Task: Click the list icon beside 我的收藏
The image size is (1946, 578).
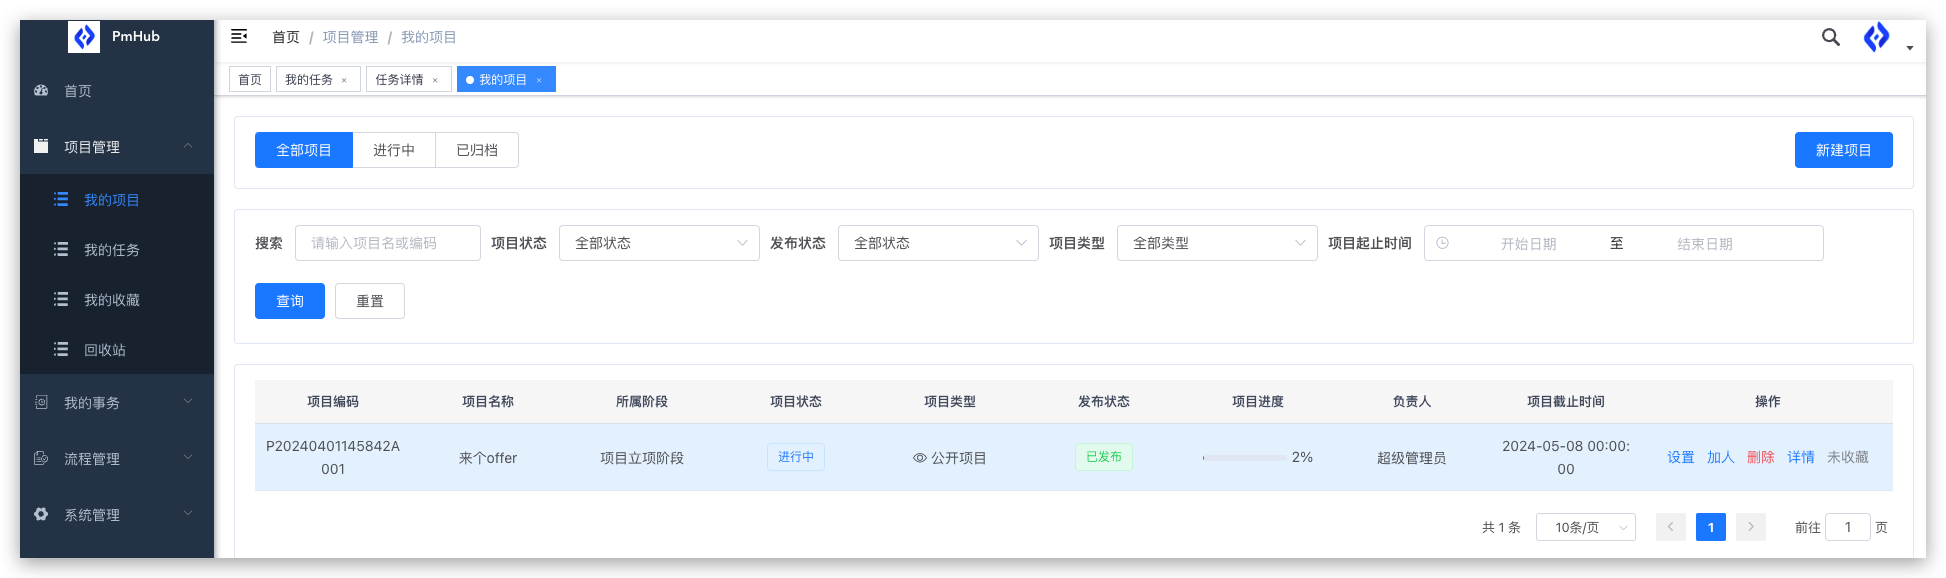Action: pos(61,299)
